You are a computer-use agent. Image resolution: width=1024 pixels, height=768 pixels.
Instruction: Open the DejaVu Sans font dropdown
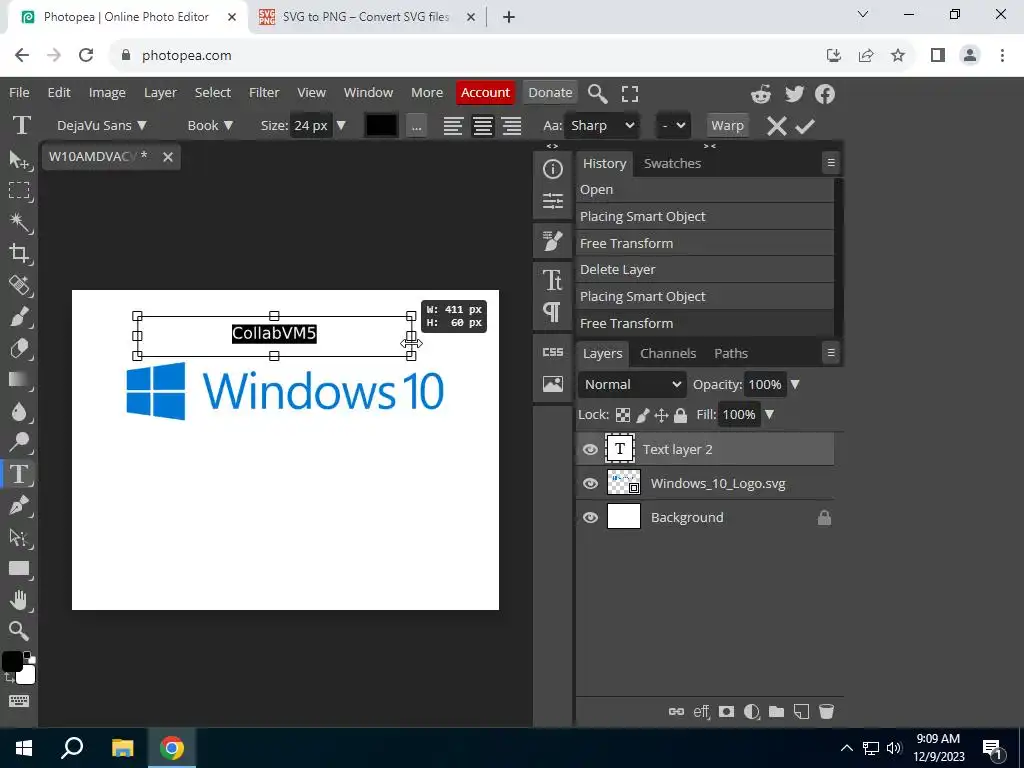point(102,125)
